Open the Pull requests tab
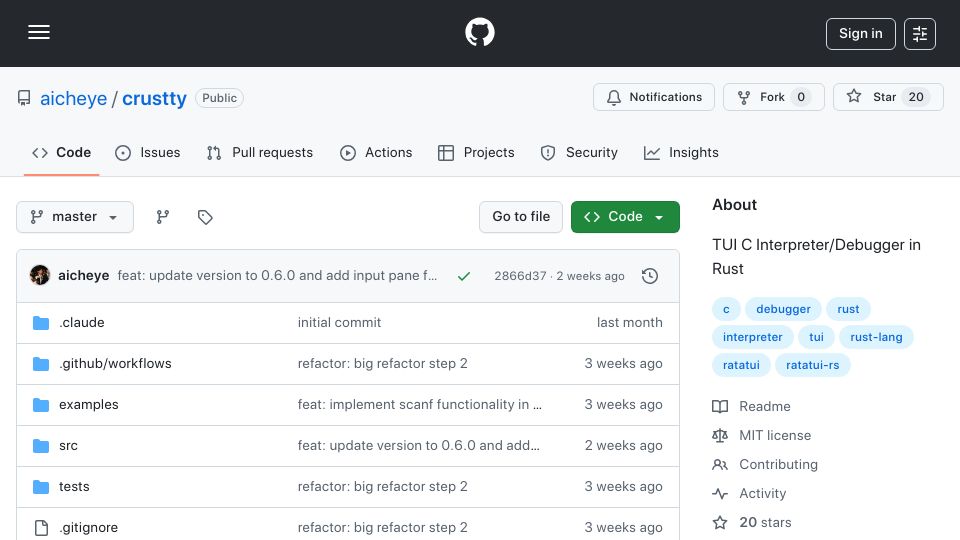This screenshot has height=540, width=960. click(x=260, y=152)
